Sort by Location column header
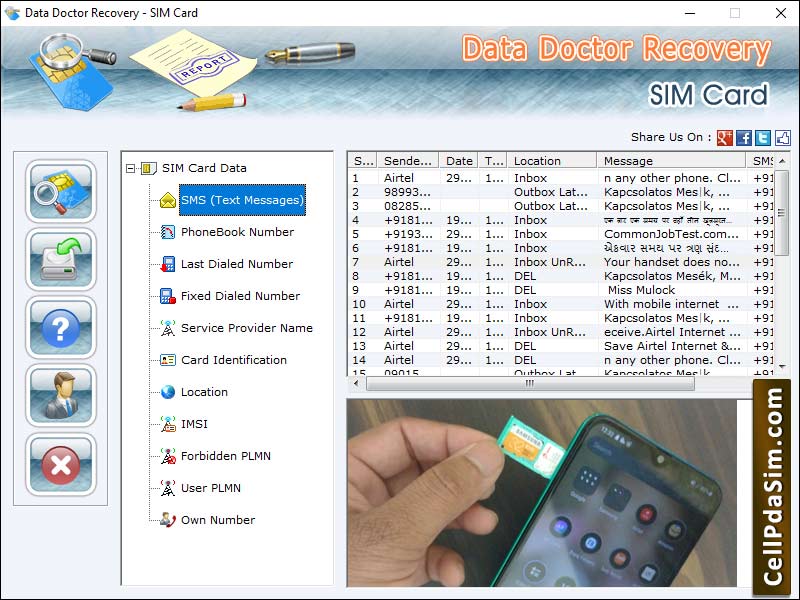This screenshot has width=800, height=600. pyautogui.click(x=551, y=161)
